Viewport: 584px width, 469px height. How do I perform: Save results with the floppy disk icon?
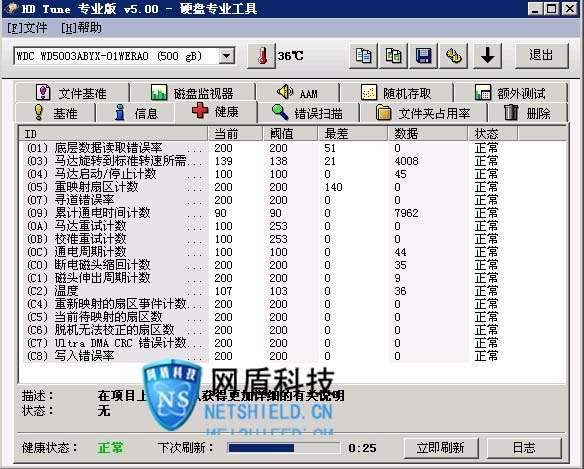pos(423,56)
